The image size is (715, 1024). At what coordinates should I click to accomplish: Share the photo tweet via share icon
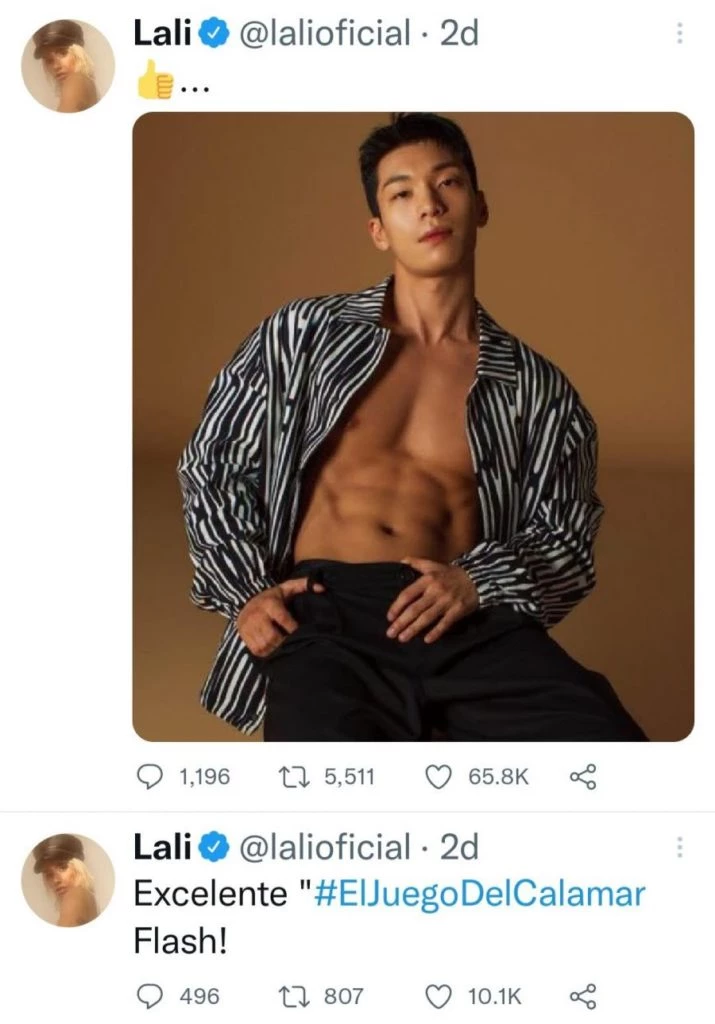coord(582,776)
